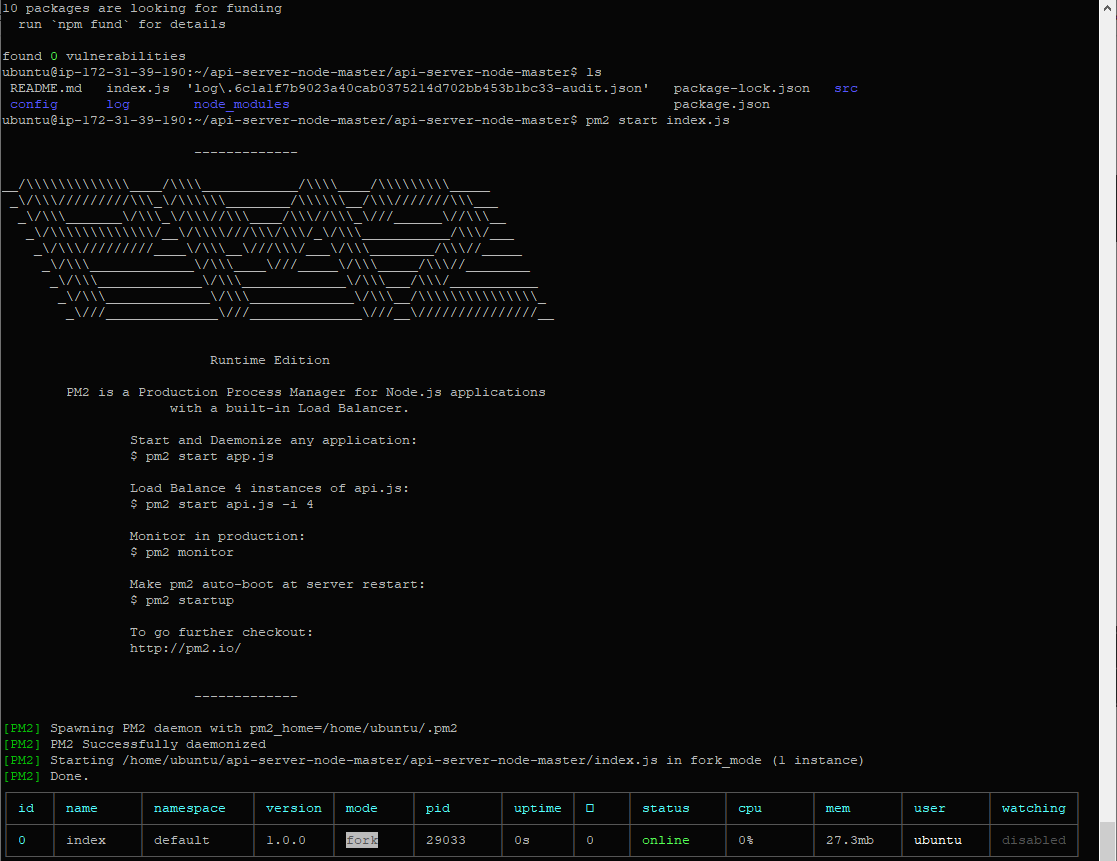Click the 'ubuntu' user cell in the table
This screenshot has height=861, width=1117.
tap(937, 840)
